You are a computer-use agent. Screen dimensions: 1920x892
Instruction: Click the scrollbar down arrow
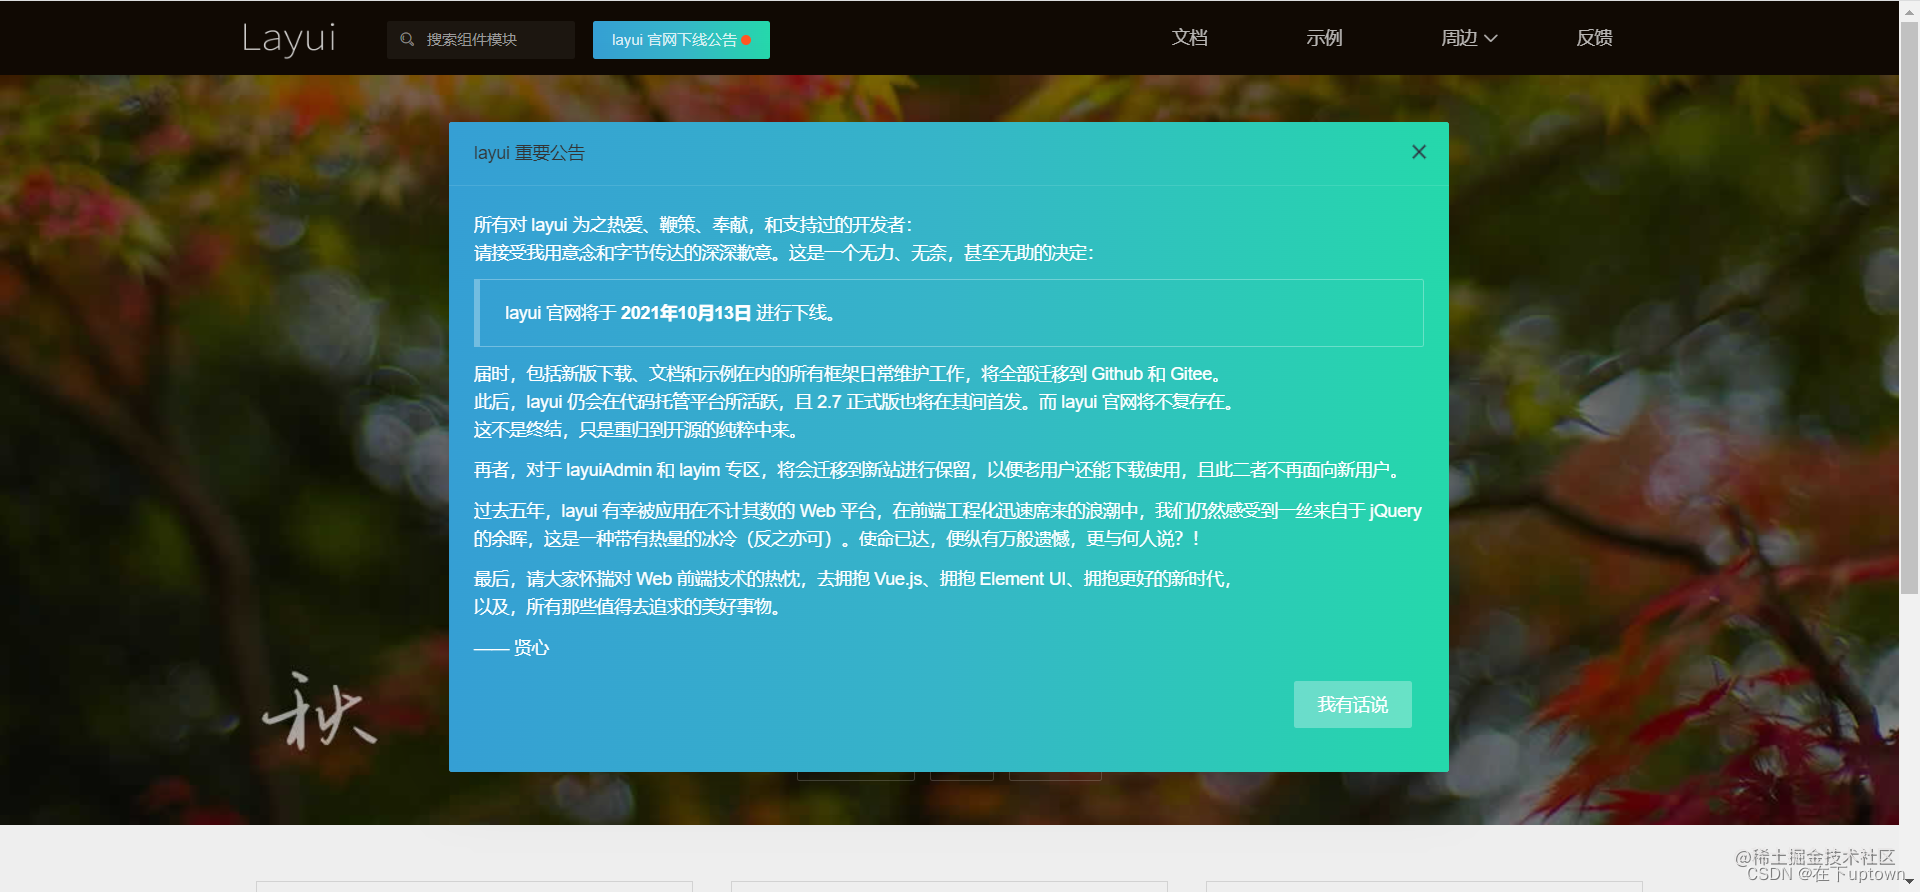tap(1909, 882)
